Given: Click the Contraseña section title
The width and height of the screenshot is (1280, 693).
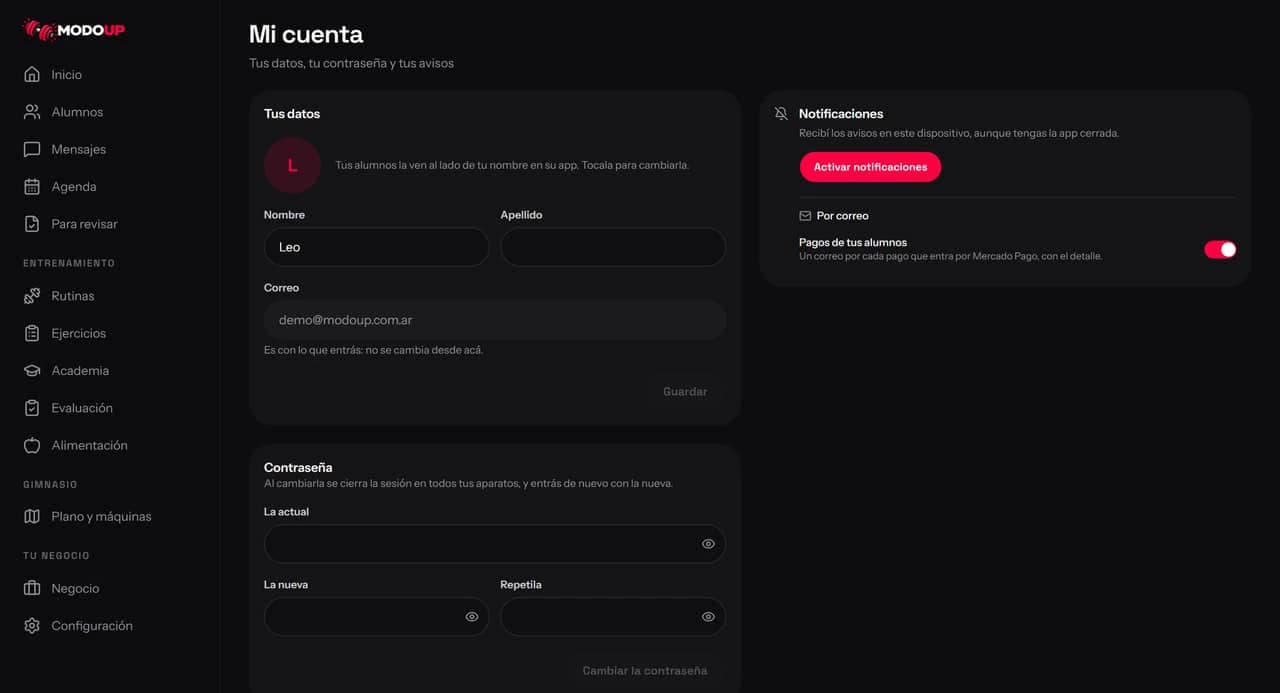Looking at the screenshot, I should [298, 467].
